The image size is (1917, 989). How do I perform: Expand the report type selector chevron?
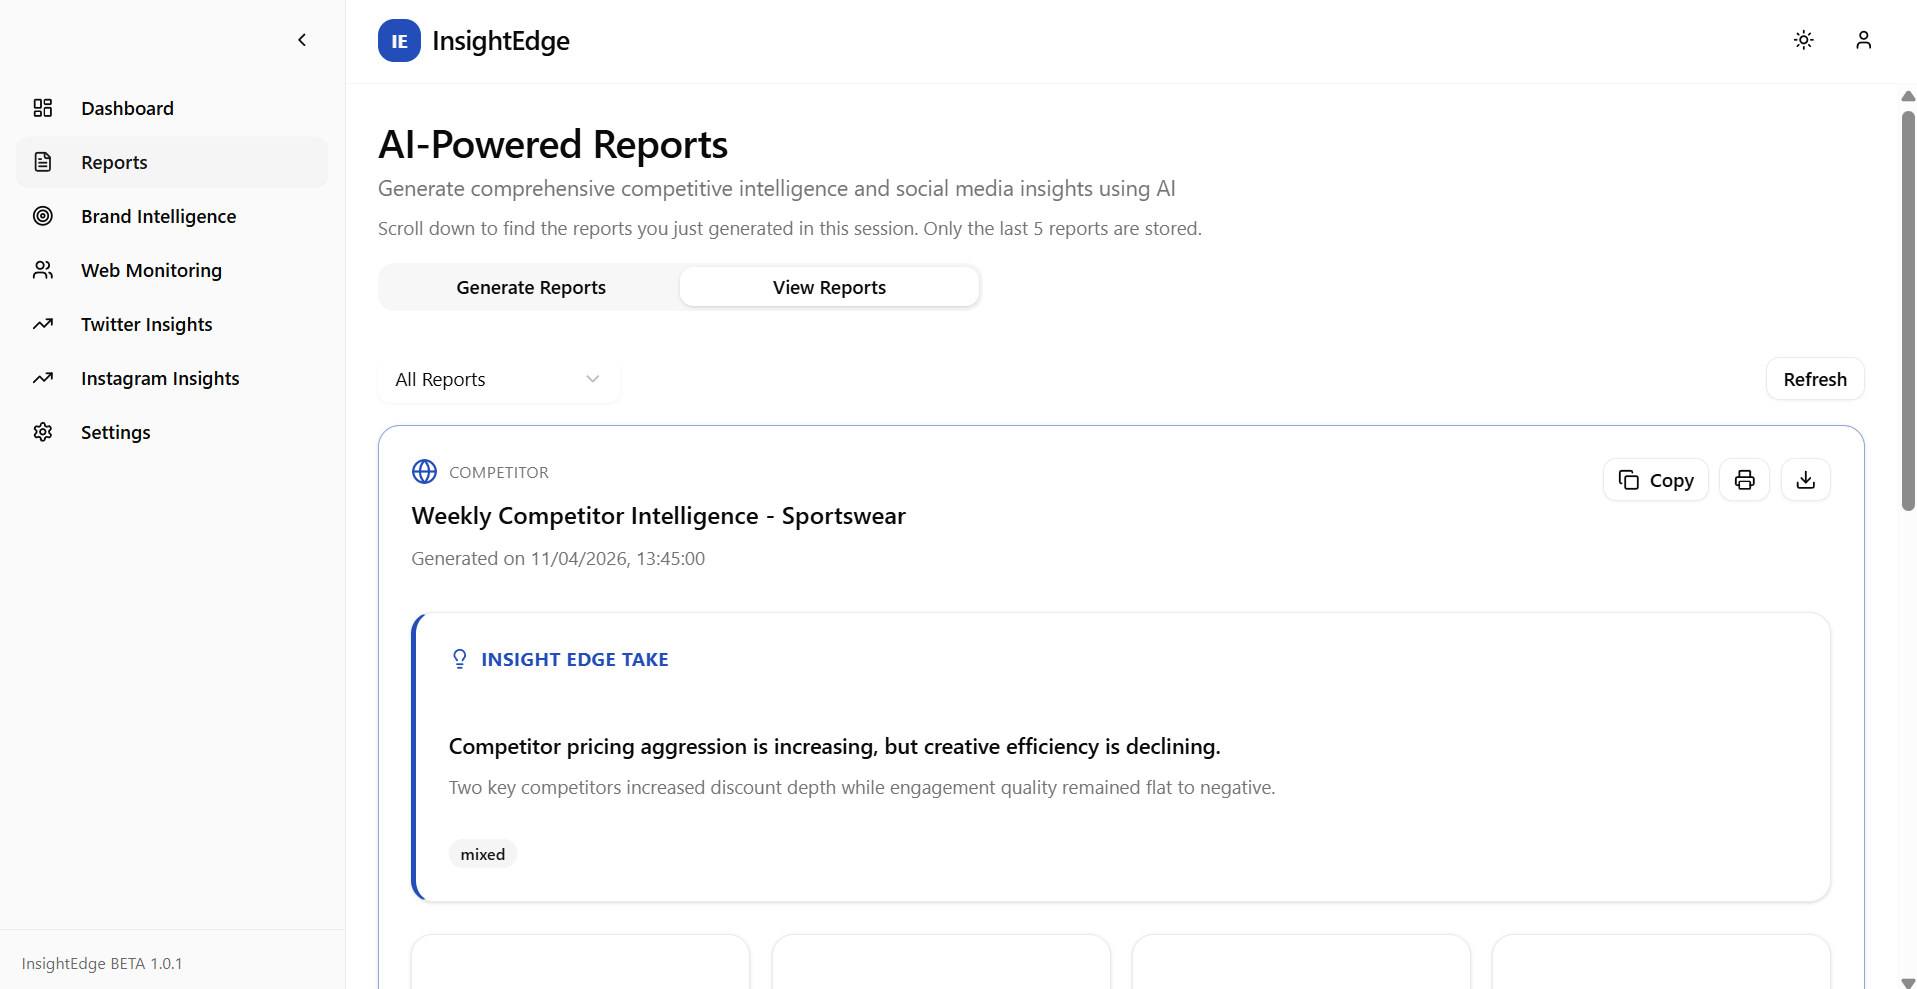[x=592, y=379]
